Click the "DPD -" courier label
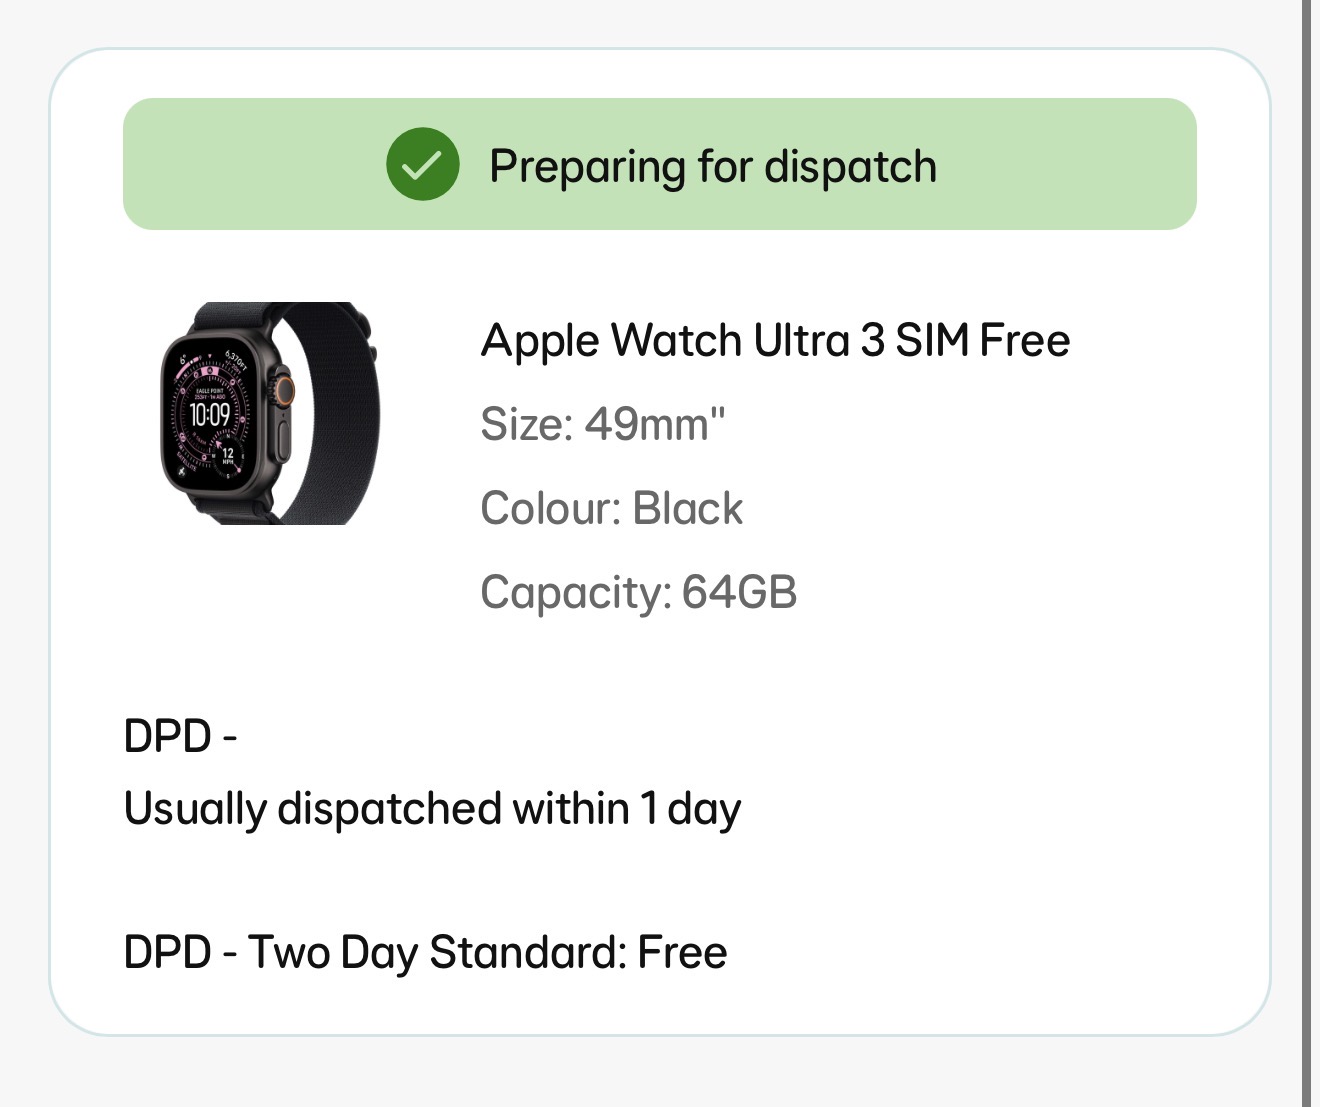Image resolution: width=1320 pixels, height=1107 pixels. [x=180, y=736]
